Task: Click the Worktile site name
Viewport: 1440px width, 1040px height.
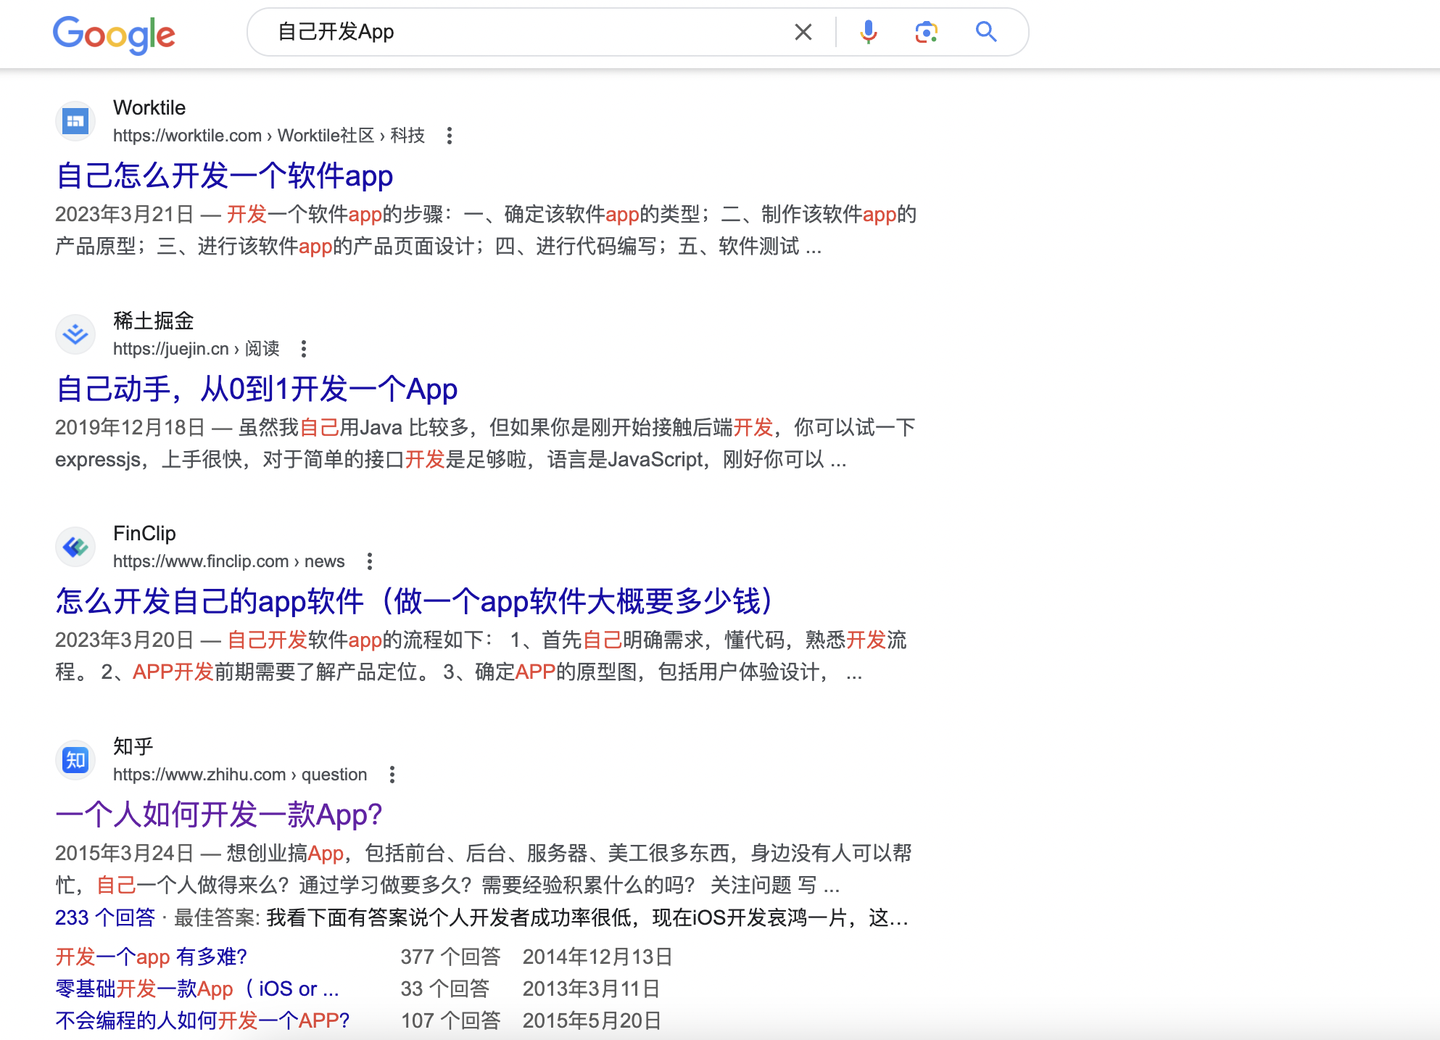Action: click(x=149, y=108)
